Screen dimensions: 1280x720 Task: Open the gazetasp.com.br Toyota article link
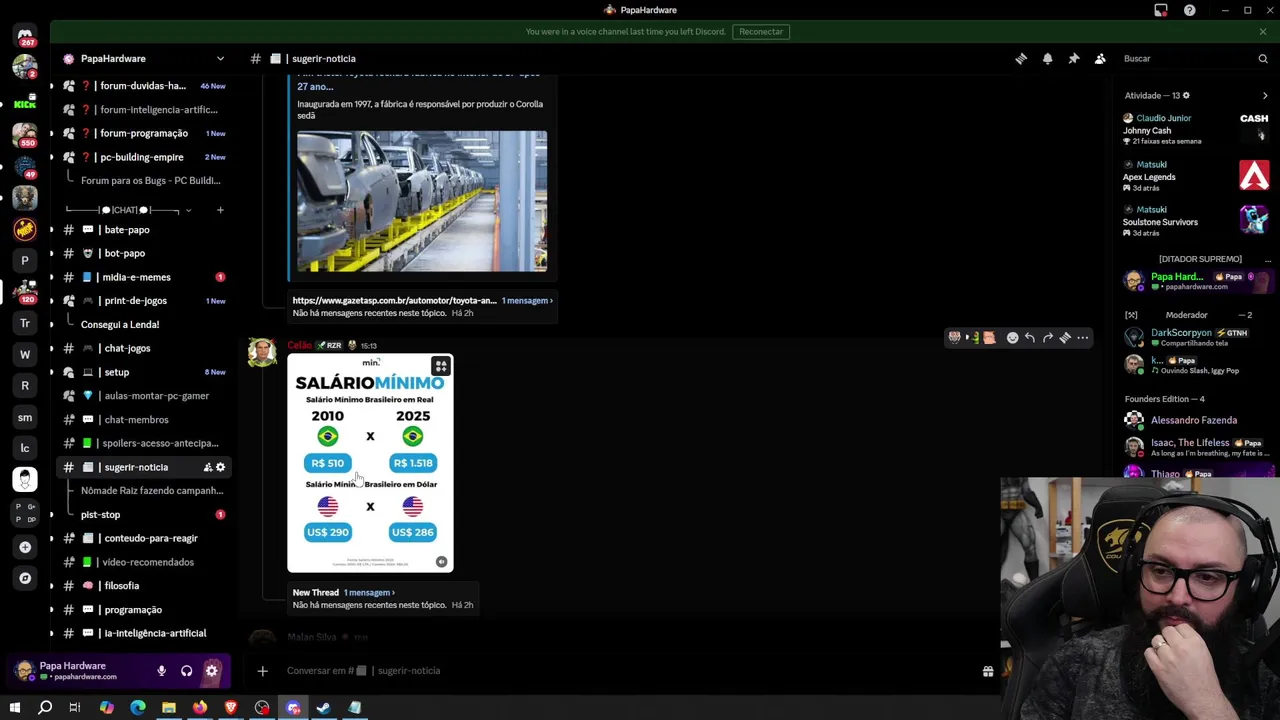point(394,301)
